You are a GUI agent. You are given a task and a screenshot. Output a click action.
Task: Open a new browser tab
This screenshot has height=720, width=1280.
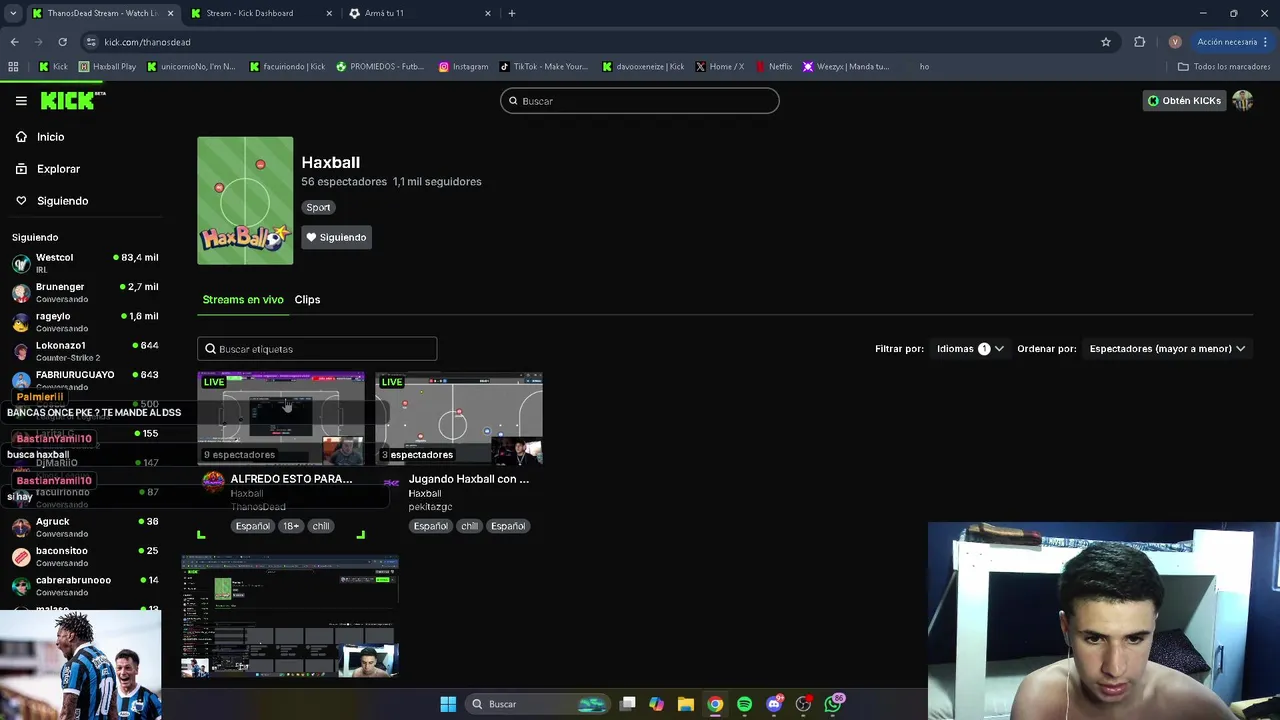[512, 13]
